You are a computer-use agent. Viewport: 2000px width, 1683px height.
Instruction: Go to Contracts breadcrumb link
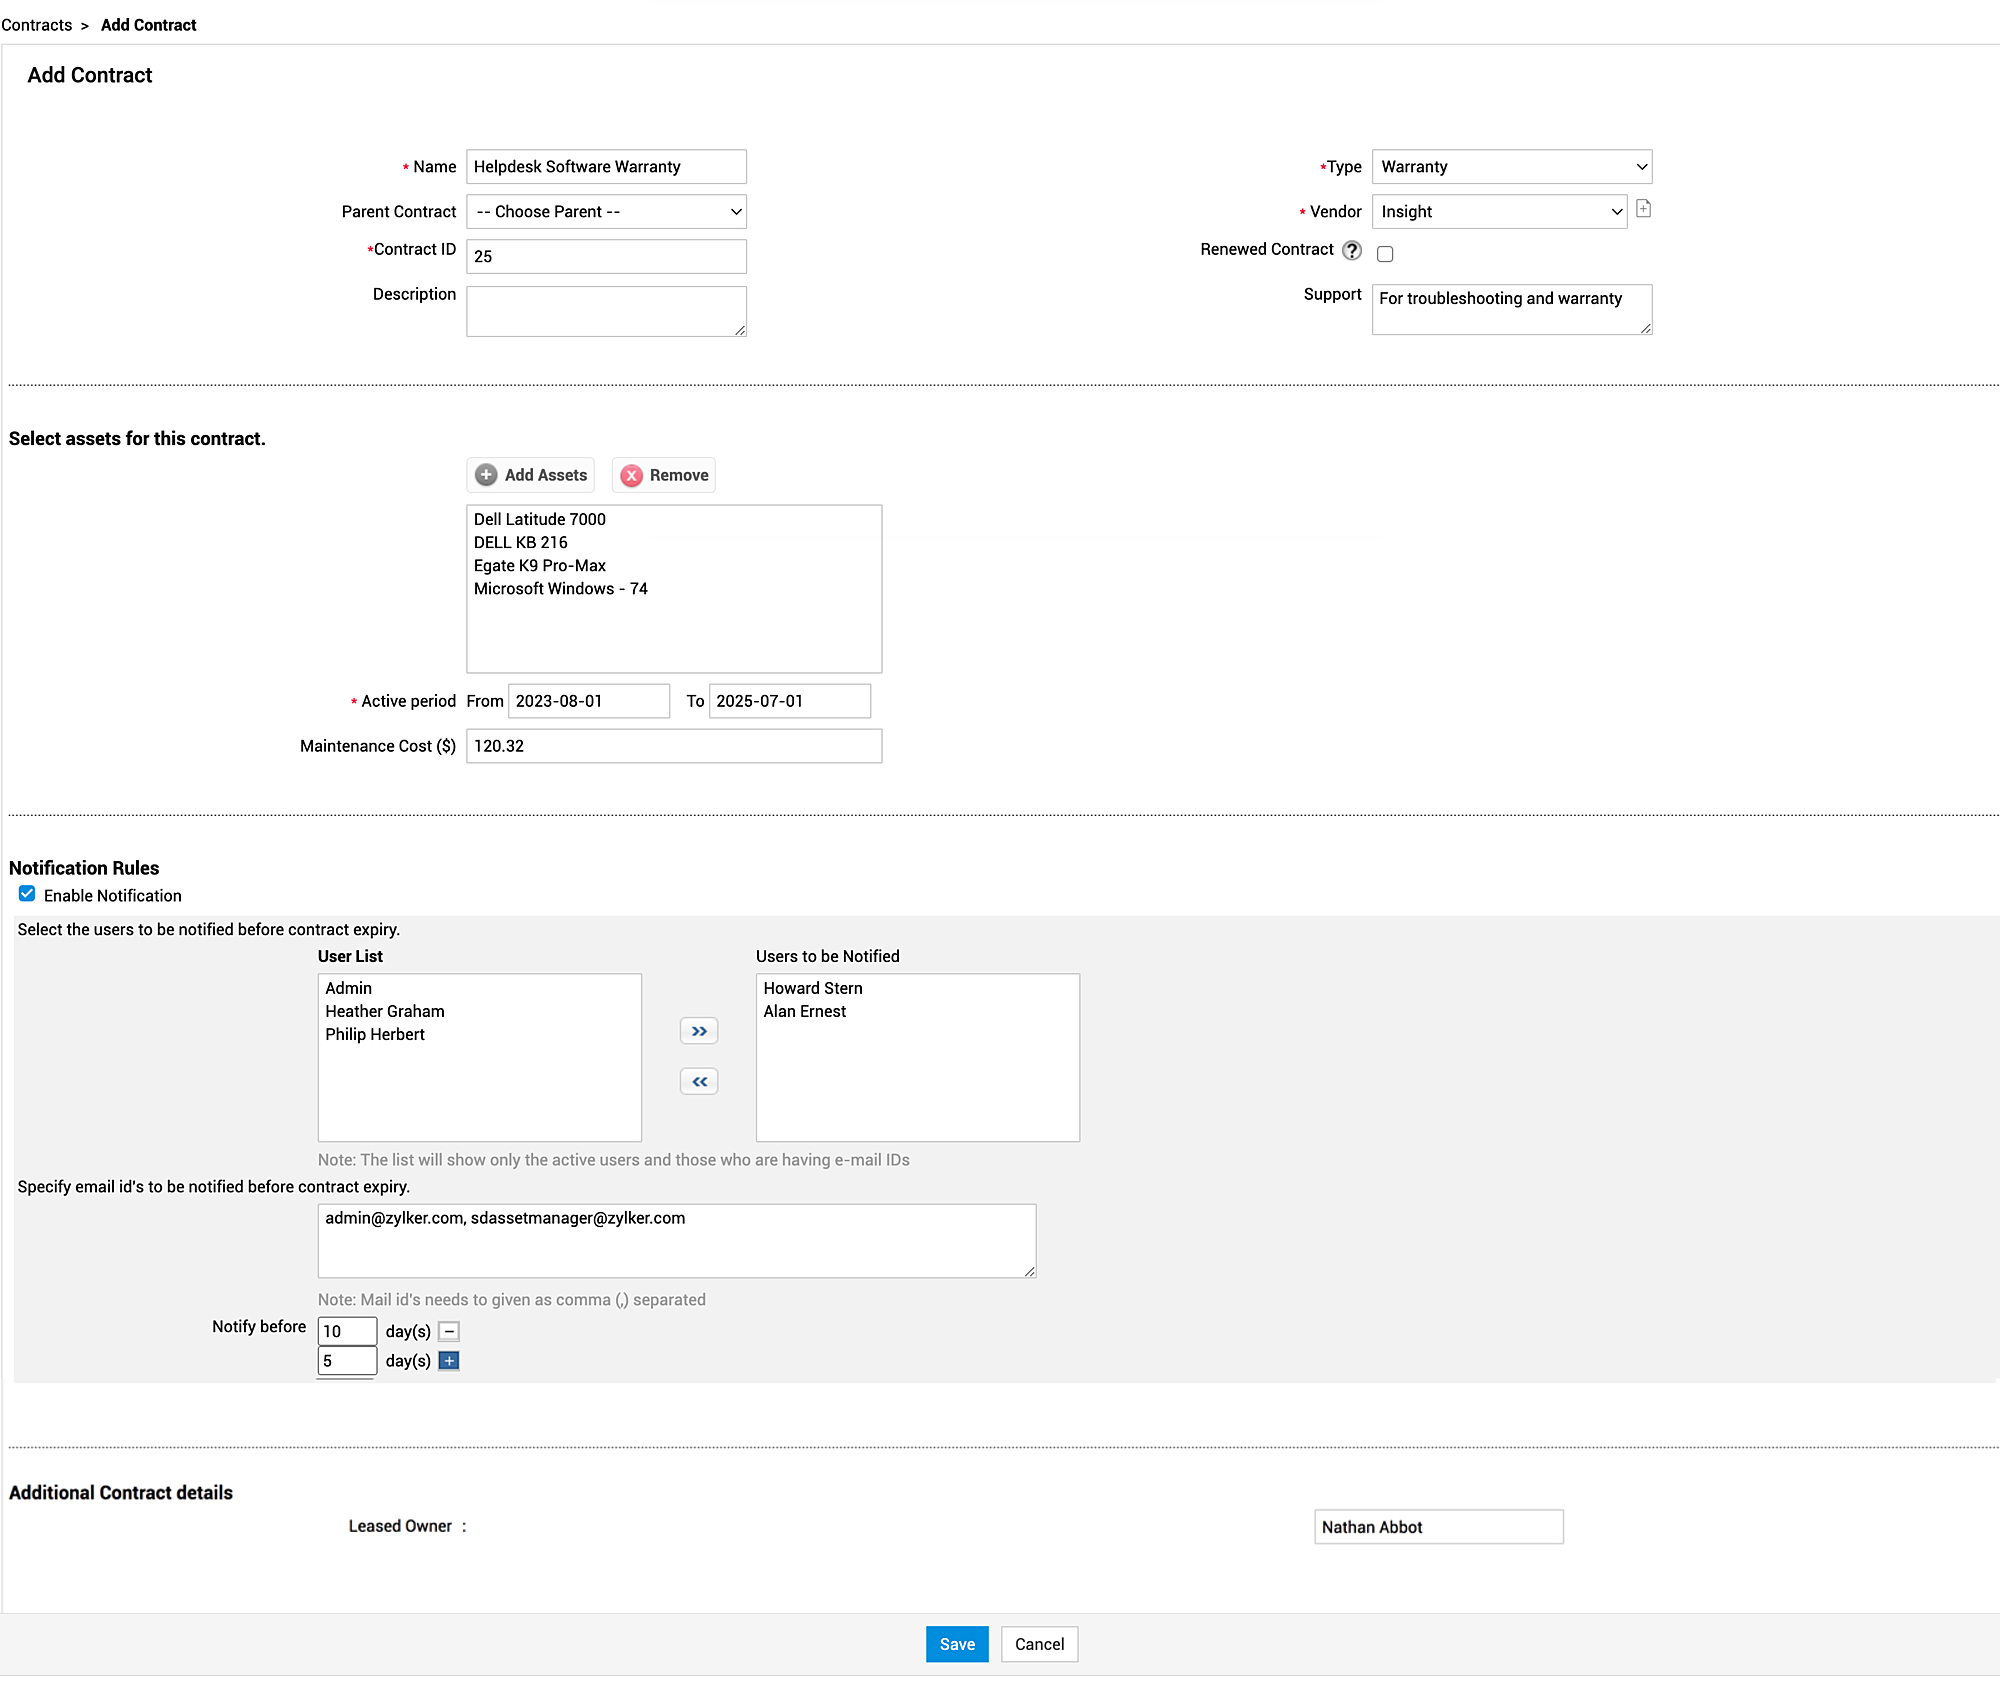[x=37, y=25]
